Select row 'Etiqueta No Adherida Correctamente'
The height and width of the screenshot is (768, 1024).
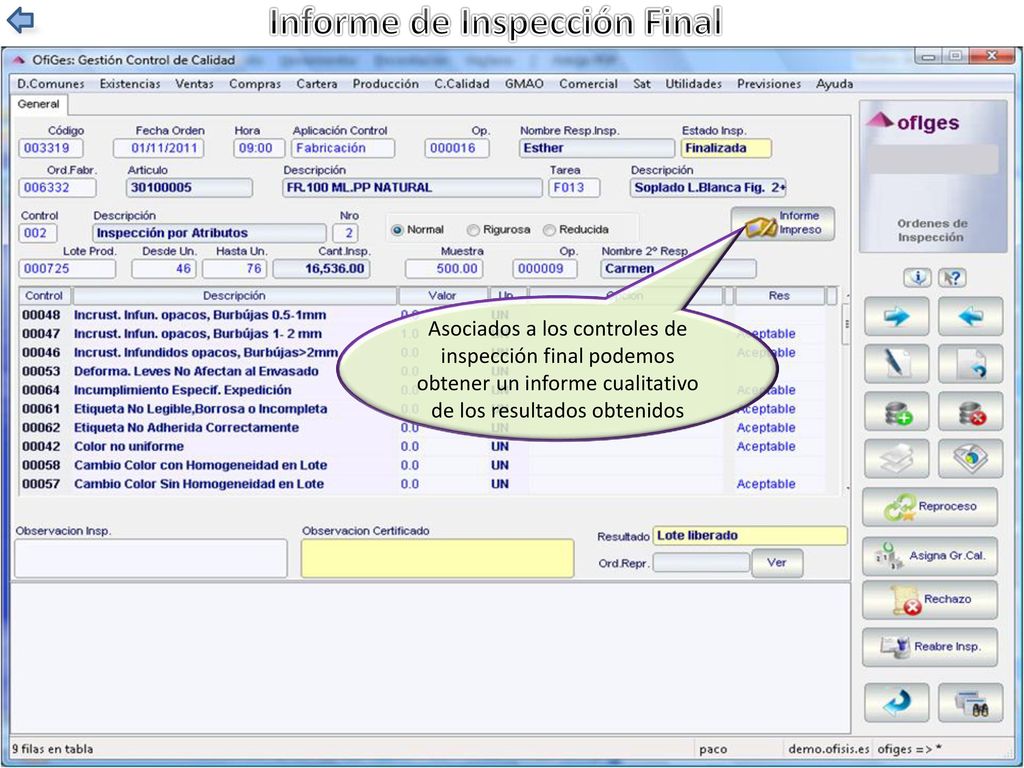click(431, 428)
